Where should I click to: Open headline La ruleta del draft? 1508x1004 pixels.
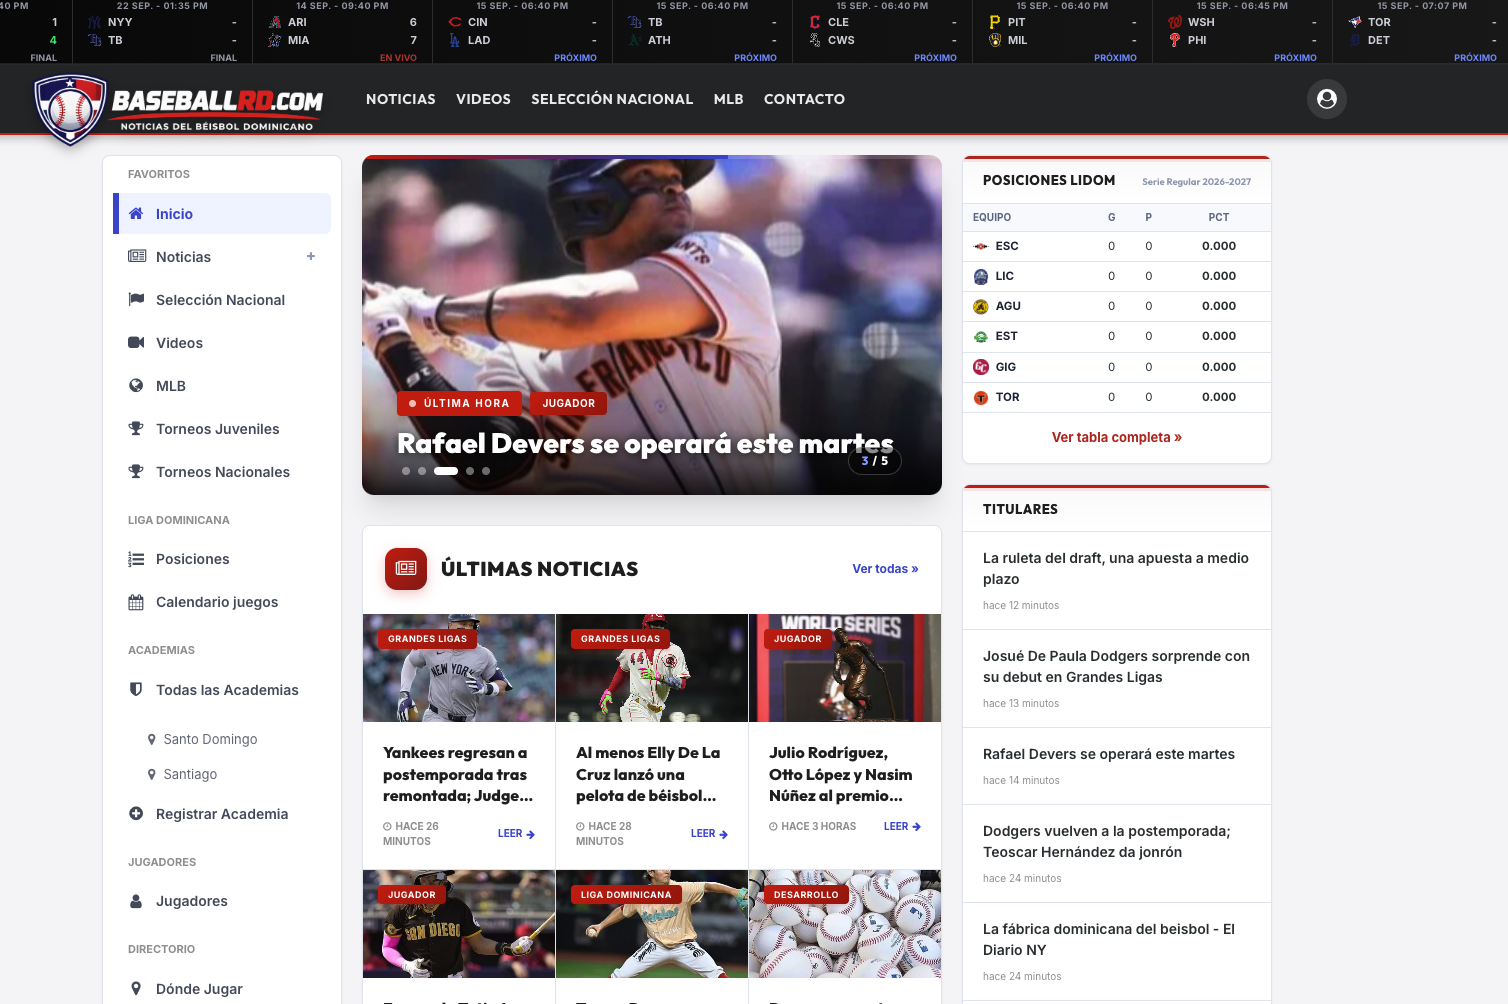[x=1116, y=569]
